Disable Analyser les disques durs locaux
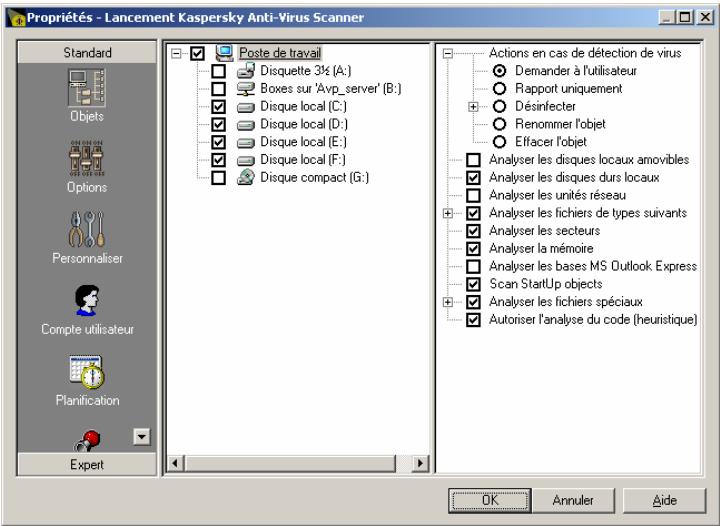 pos(473,178)
